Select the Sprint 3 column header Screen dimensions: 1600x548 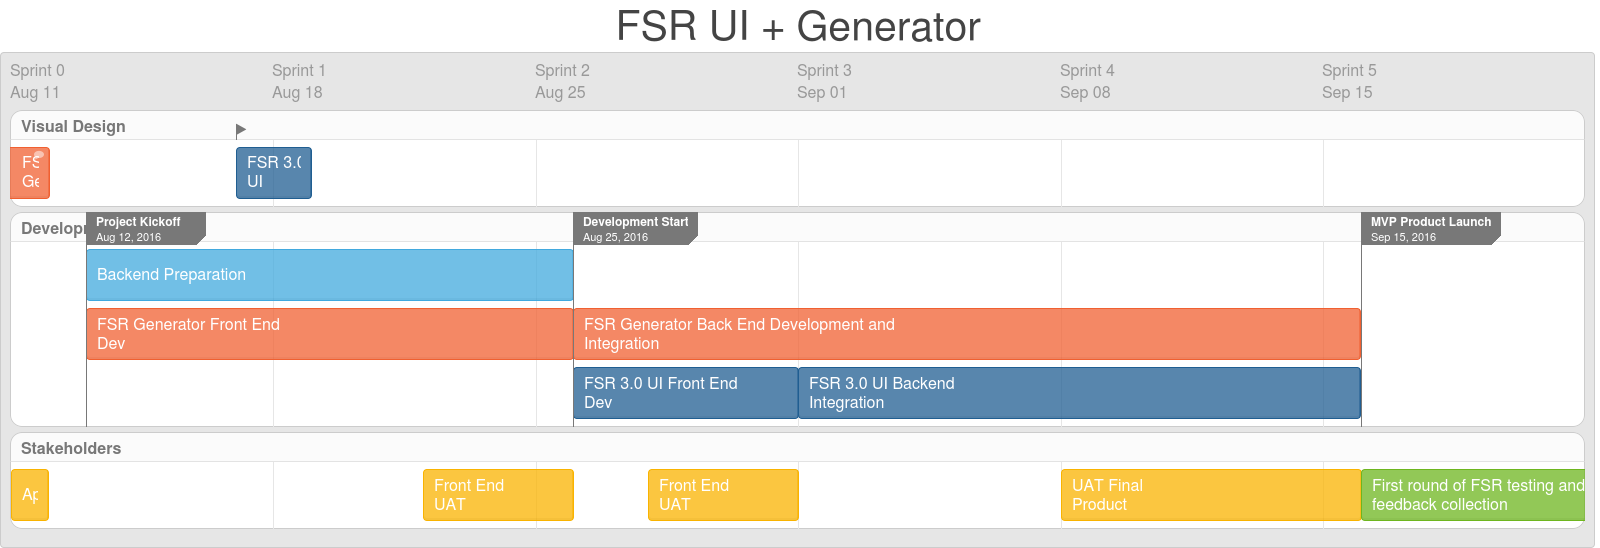824,81
